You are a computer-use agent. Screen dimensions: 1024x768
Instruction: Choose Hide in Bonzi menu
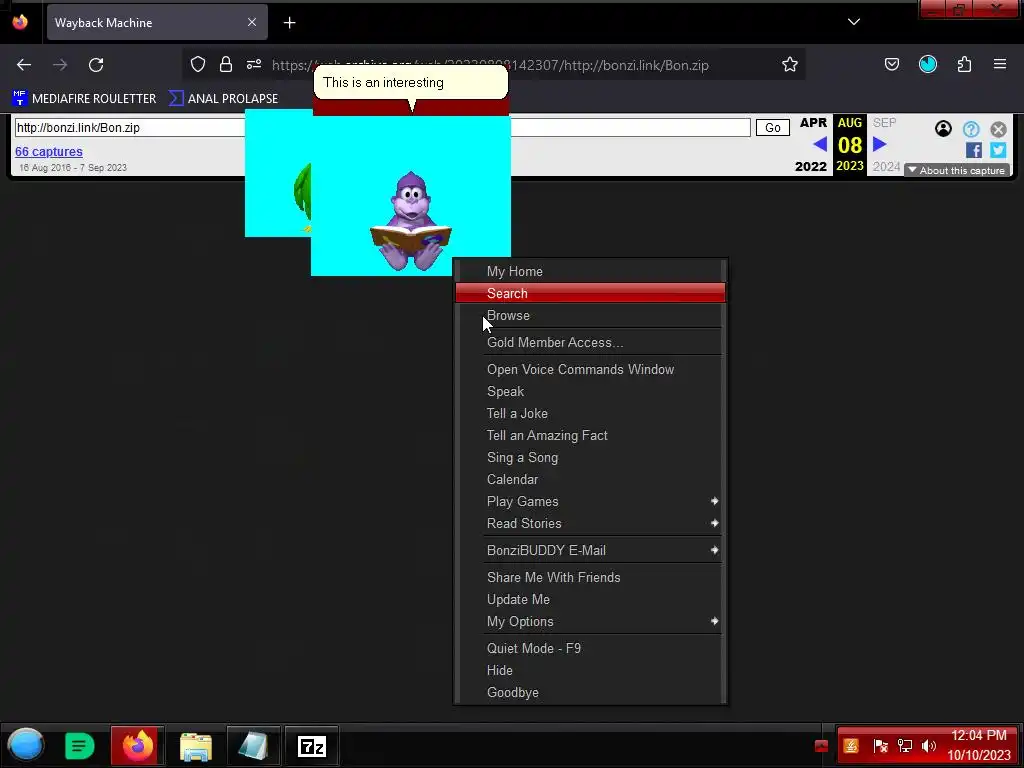point(590,671)
